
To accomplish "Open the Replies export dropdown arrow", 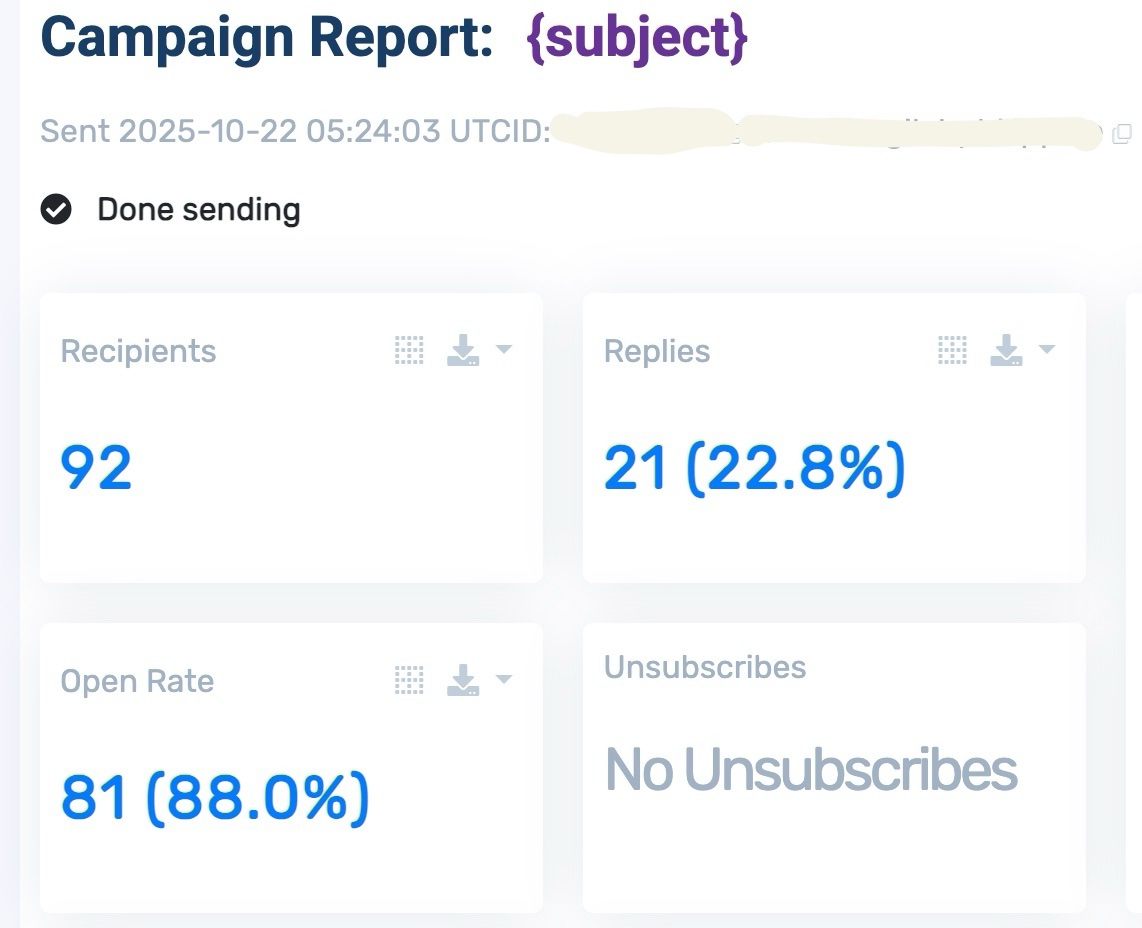I will click(x=1047, y=349).
